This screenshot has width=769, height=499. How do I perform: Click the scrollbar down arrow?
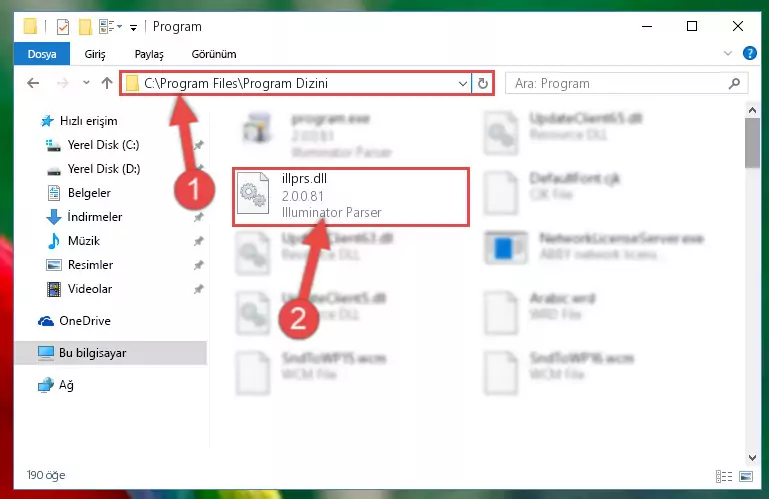pos(752,457)
